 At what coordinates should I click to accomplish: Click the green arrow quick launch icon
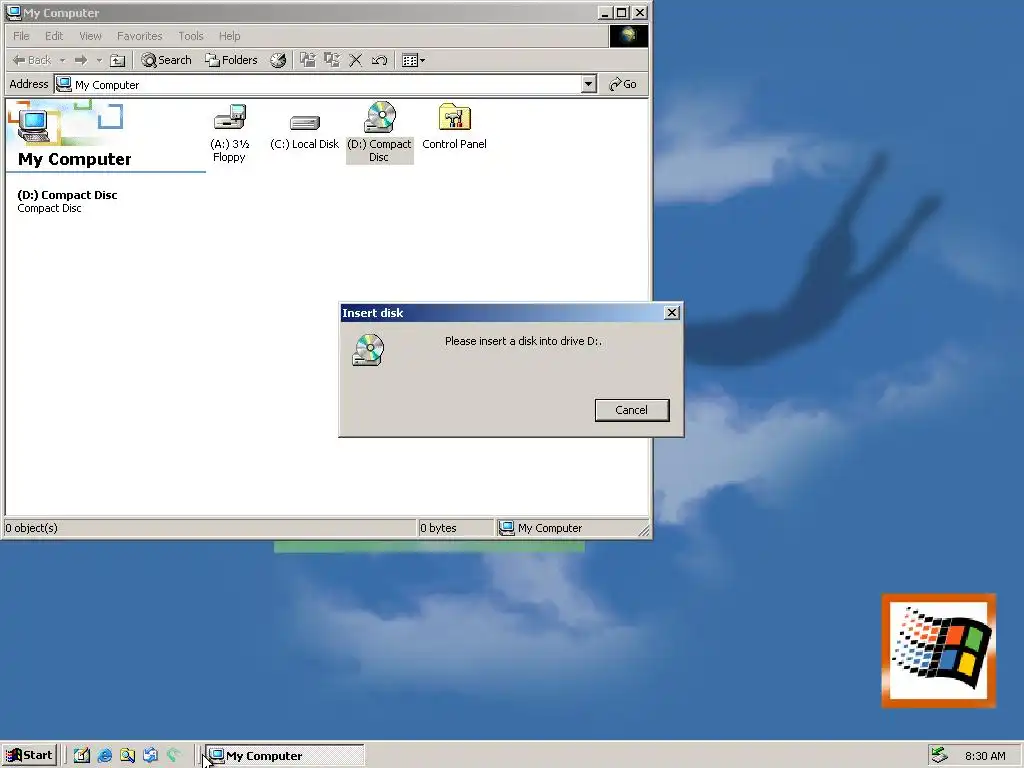173,756
